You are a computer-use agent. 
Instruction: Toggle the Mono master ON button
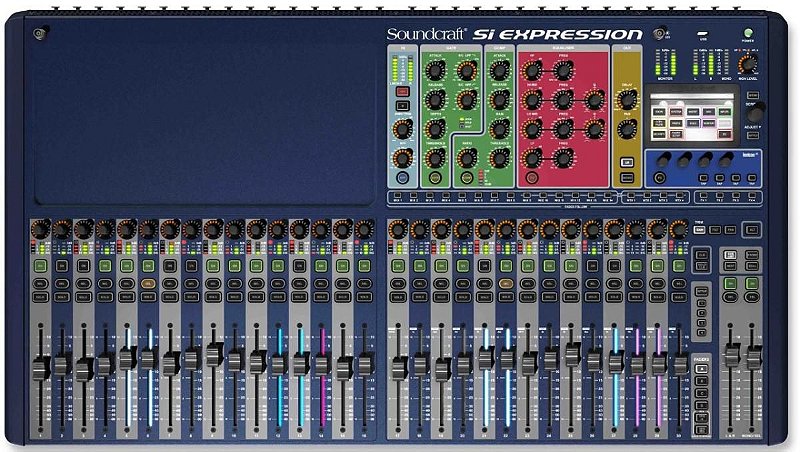[752, 283]
